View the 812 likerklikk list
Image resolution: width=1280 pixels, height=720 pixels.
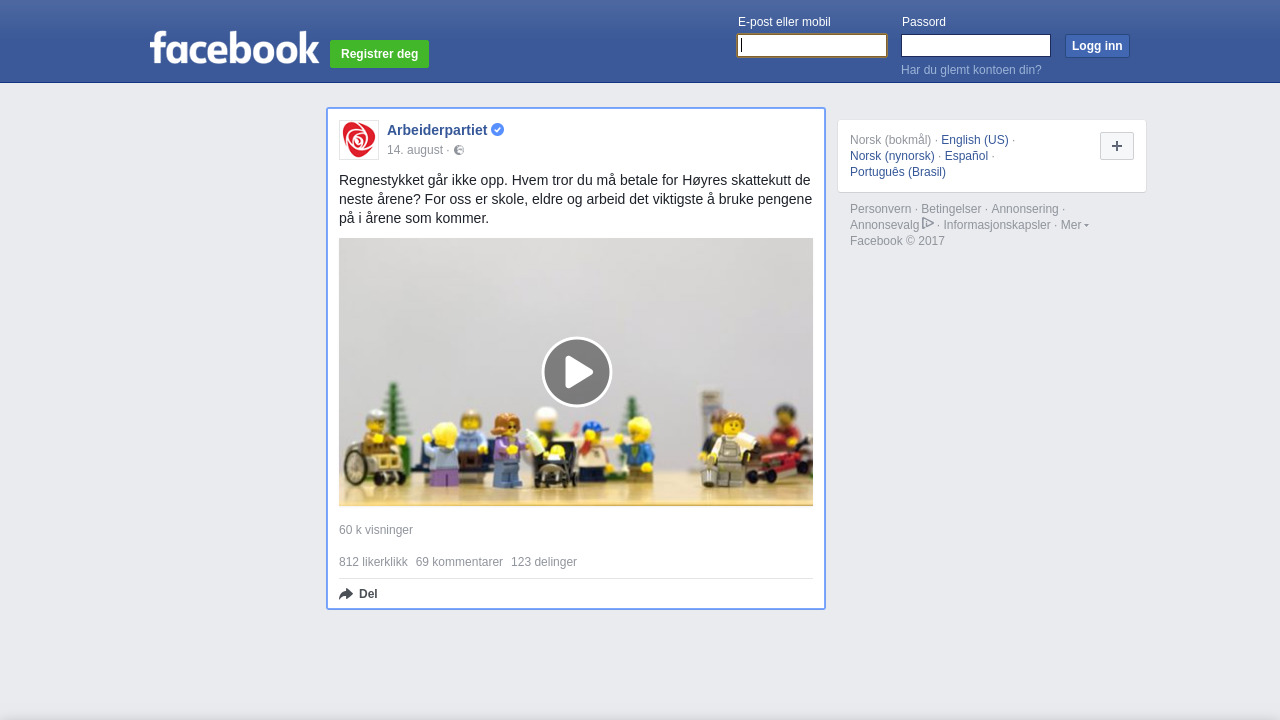click(x=373, y=562)
